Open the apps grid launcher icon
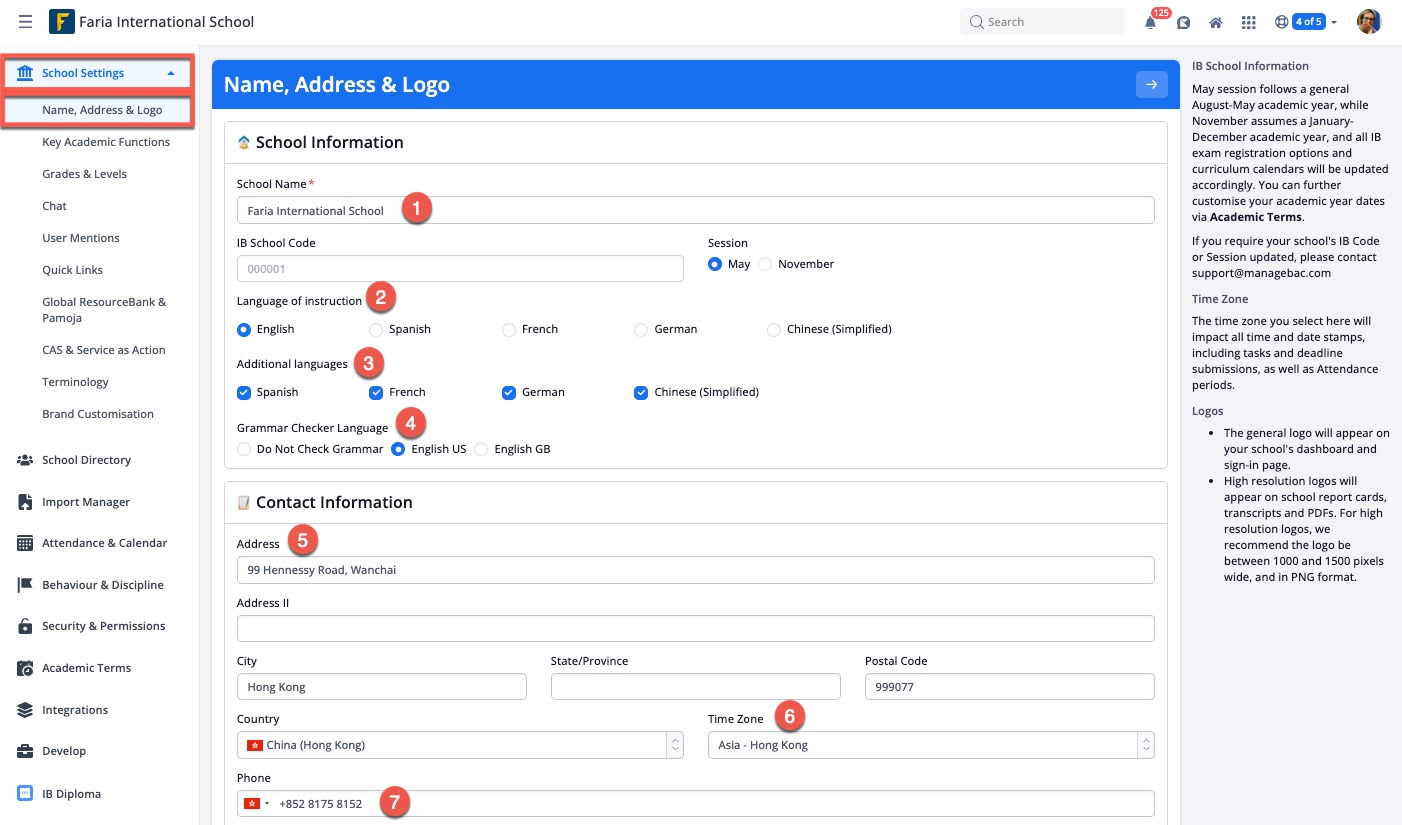1402x825 pixels. coord(1248,22)
